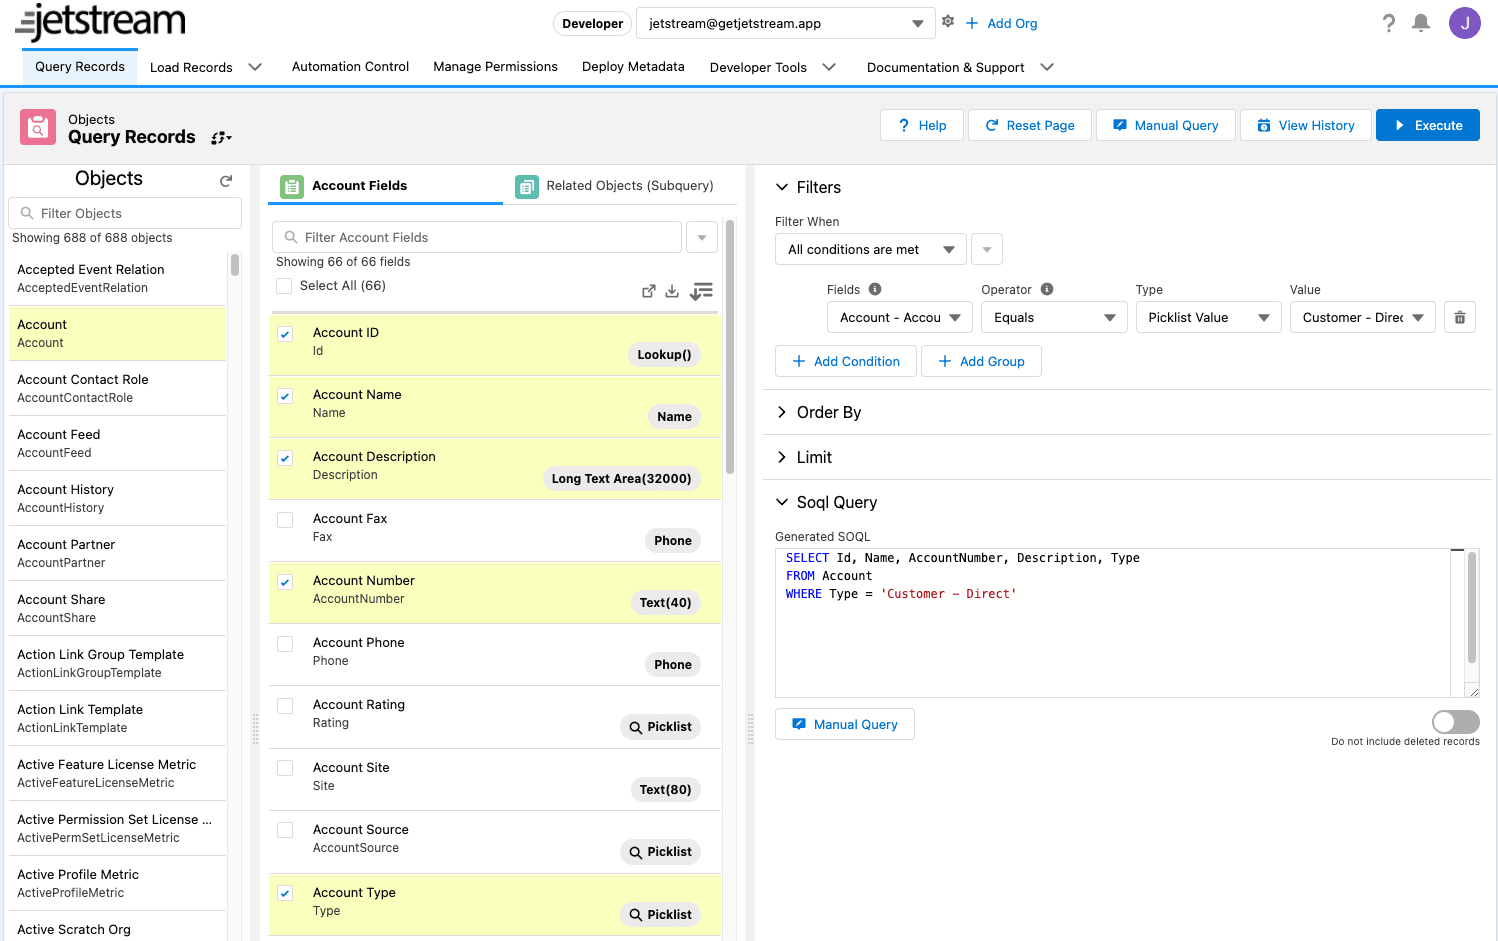Uncheck the Account Name field
1498x941 pixels.
pyautogui.click(x=285, y=396)
